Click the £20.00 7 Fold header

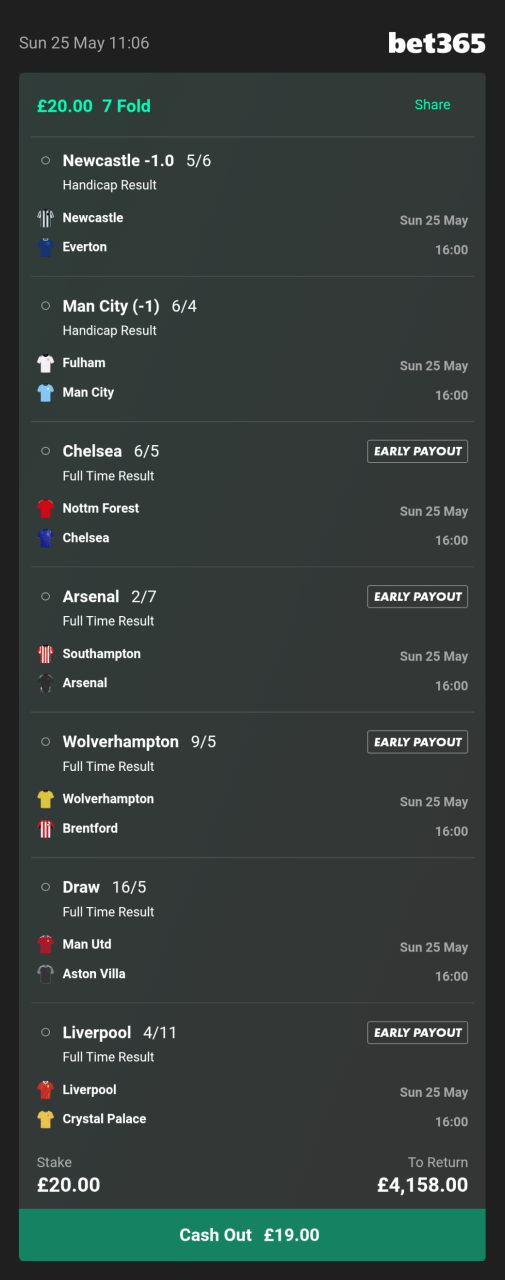[94, 105]
